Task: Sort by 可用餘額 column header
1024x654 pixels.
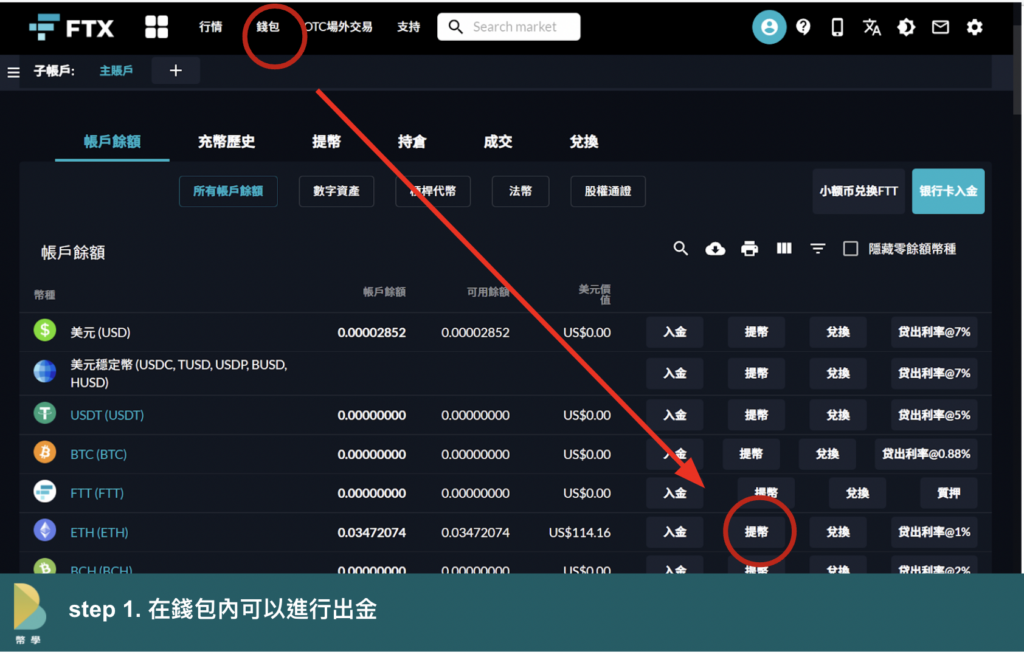Action: click(x=488, y=291)
